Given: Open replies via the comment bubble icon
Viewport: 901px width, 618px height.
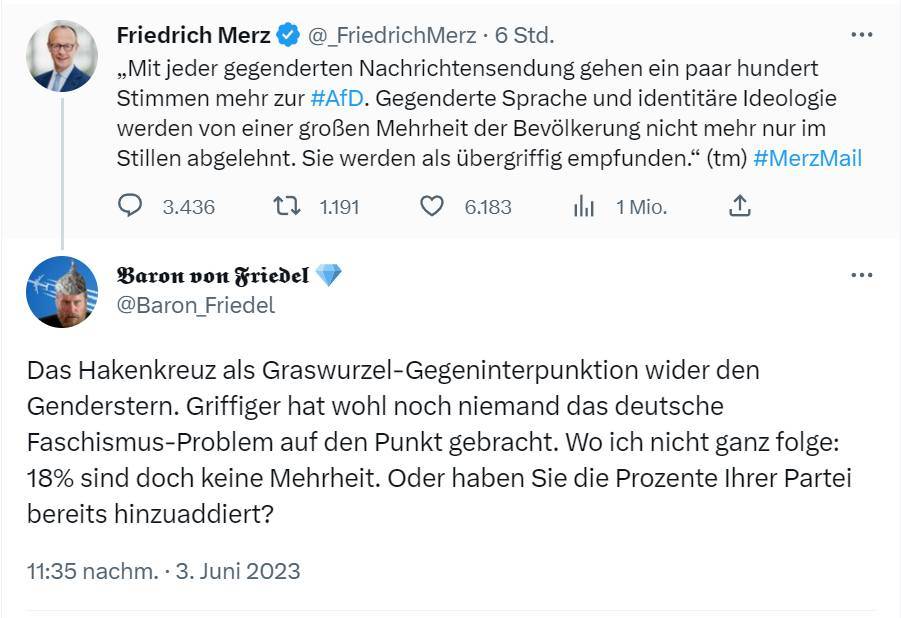Looking at the screenshot, I should point(130,206).
